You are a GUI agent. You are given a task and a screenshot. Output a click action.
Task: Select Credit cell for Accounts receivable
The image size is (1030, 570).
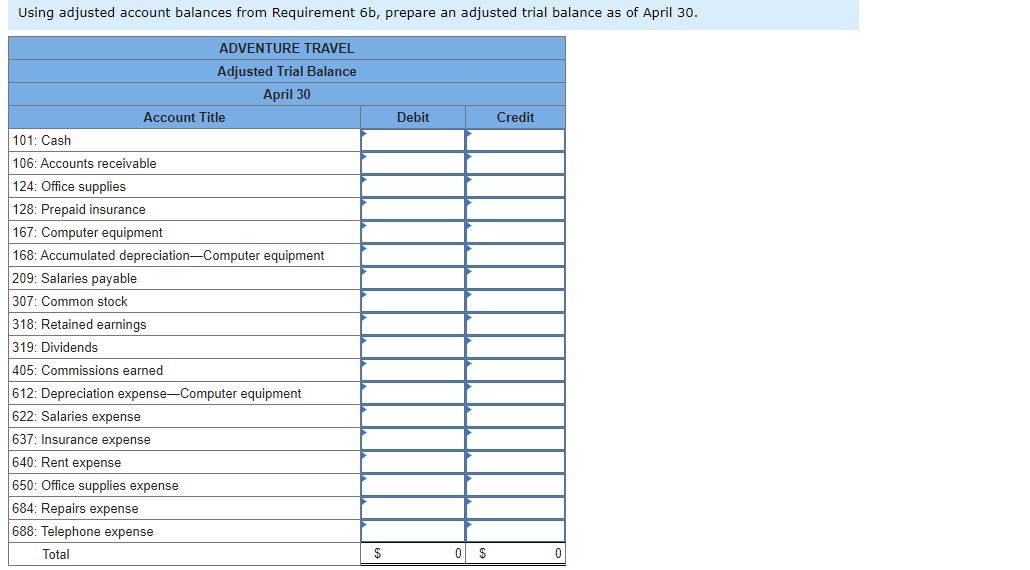tap(516, 163)
